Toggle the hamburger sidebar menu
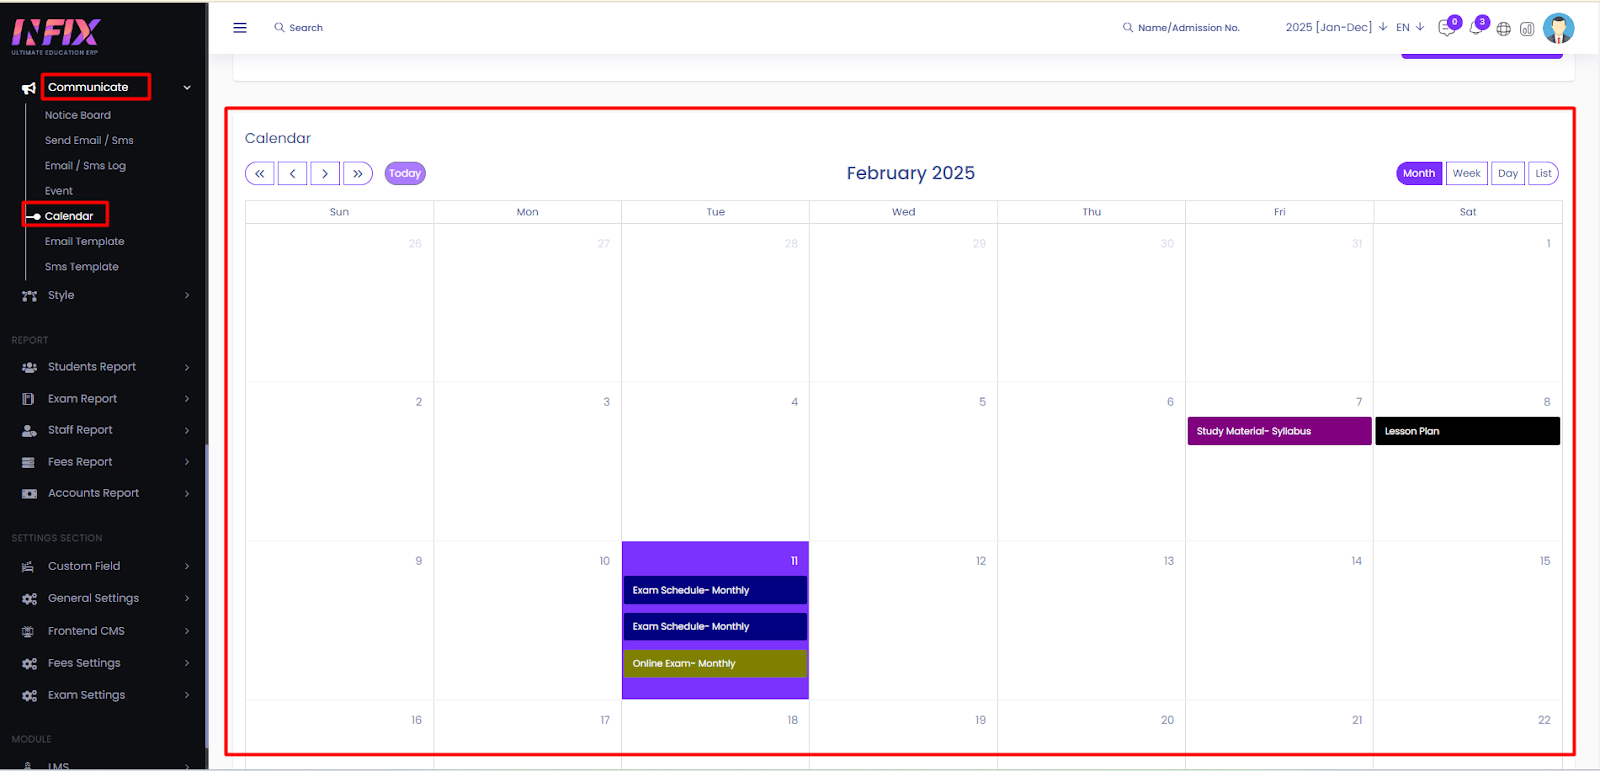 (x=240, y=28)
